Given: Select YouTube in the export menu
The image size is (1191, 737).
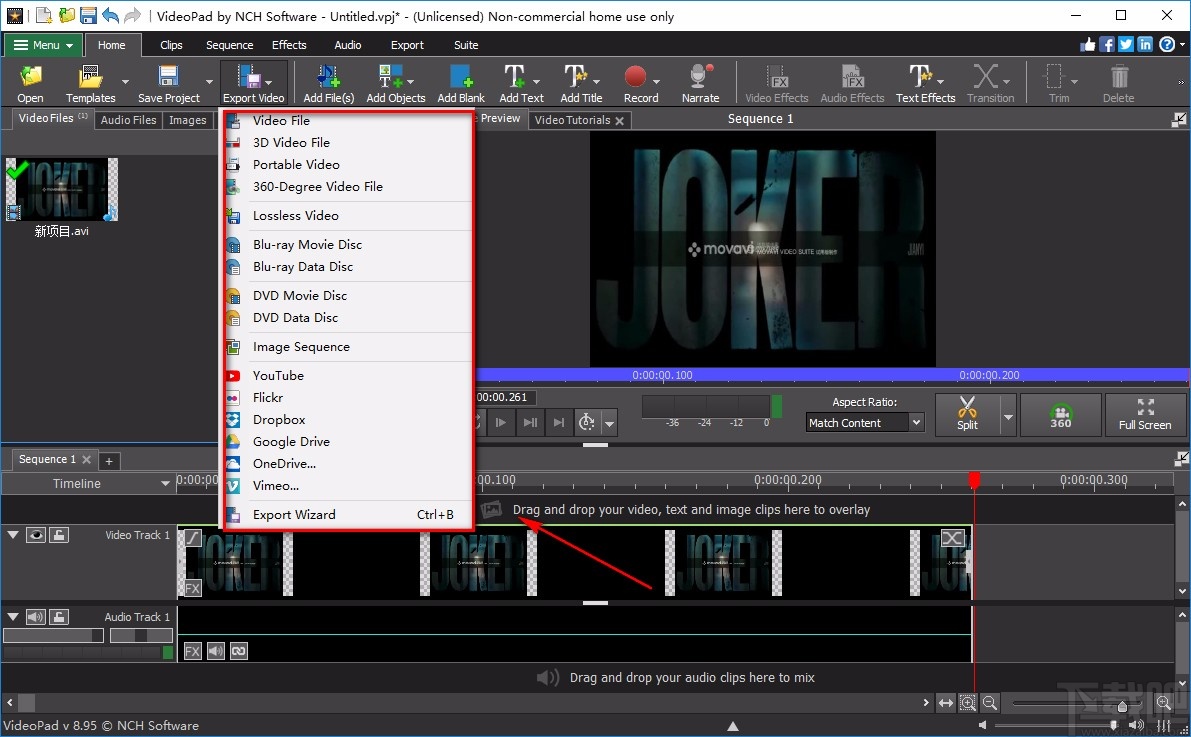Looking at the screenshot, I should 278,376.
